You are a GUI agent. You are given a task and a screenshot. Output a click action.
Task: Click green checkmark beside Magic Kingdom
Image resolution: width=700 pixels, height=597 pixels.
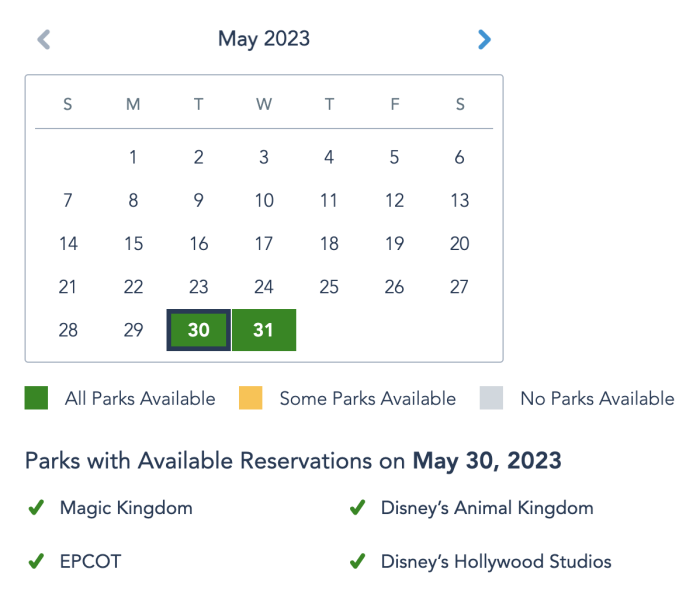point(36,508)
